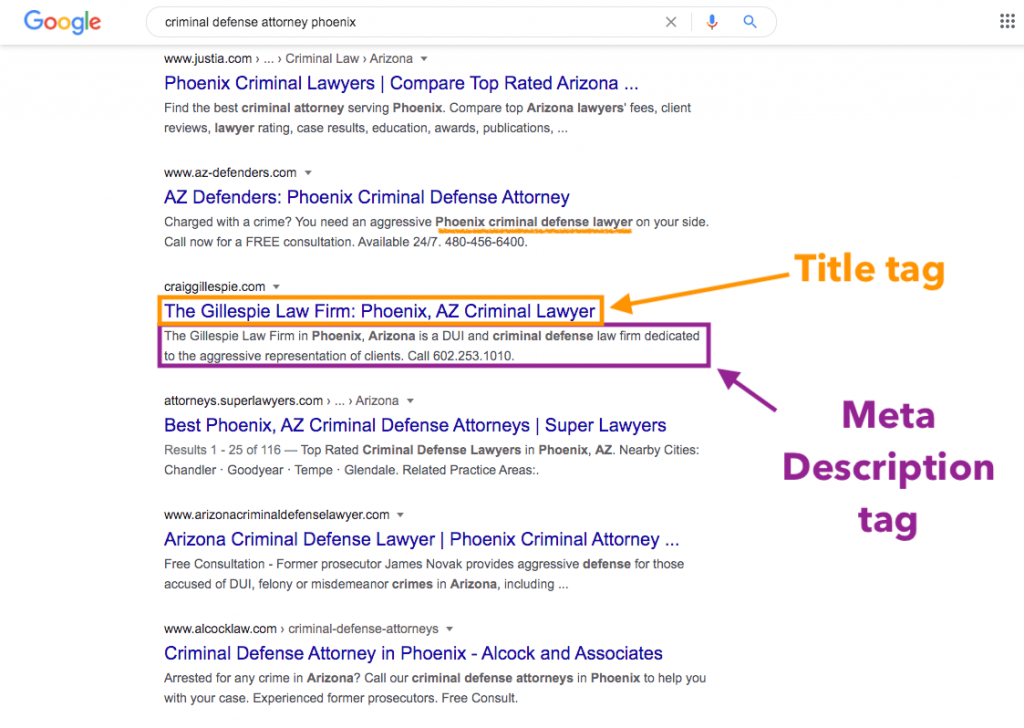Click the snippet 'The Gillespie Law Firm in Phoenix, Arizona is'

point(432,346)
